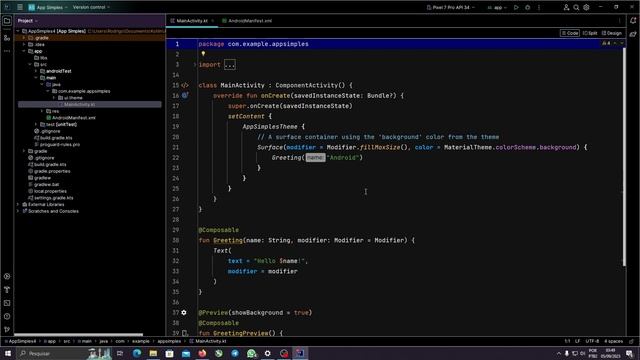
Task: Click the Windows Start button
Action: tap(8, 353)
